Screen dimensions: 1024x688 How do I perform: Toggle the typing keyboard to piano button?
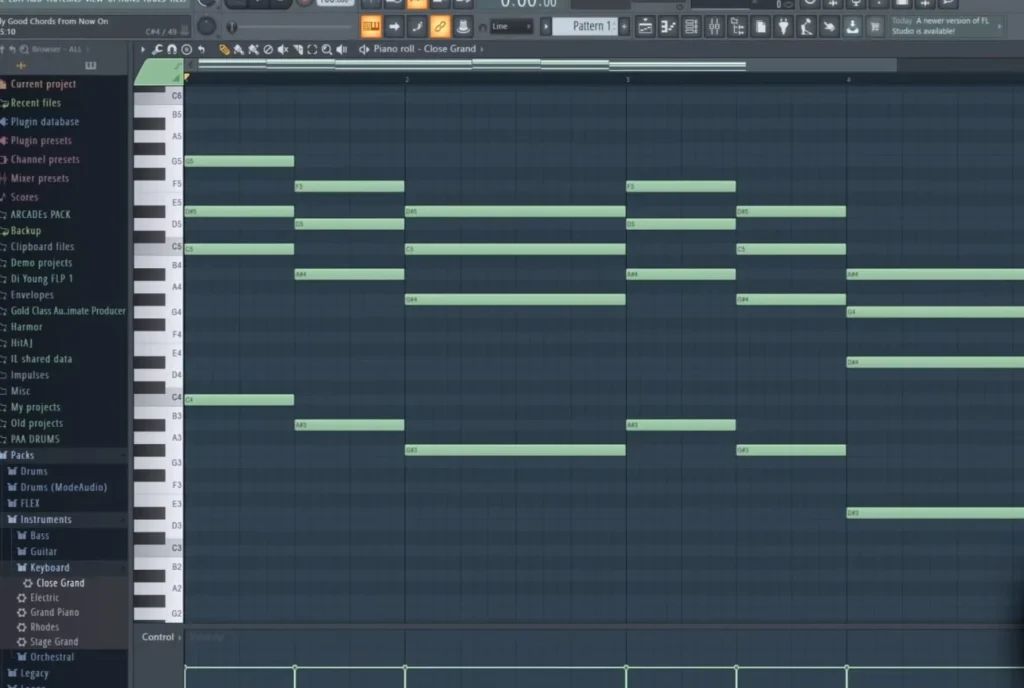[371, 26]
